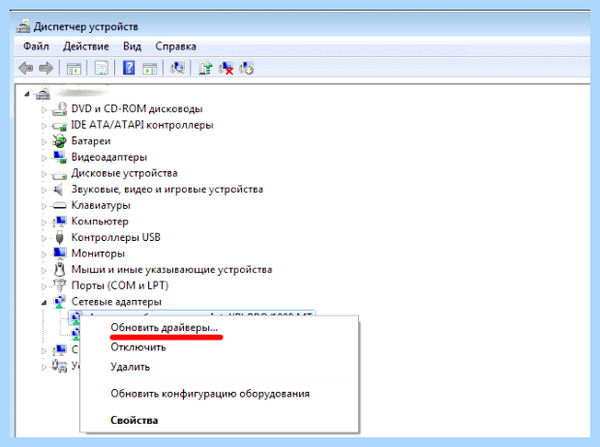This screenshot has width=600, height=447.
Task: Choose Отключить from context menu
Action: click(x=138, y=347)
